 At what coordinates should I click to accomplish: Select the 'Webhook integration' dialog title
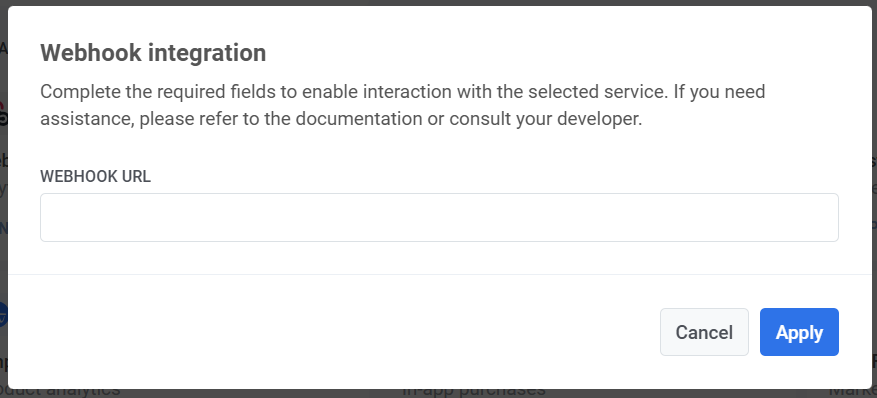pos(153,53)
